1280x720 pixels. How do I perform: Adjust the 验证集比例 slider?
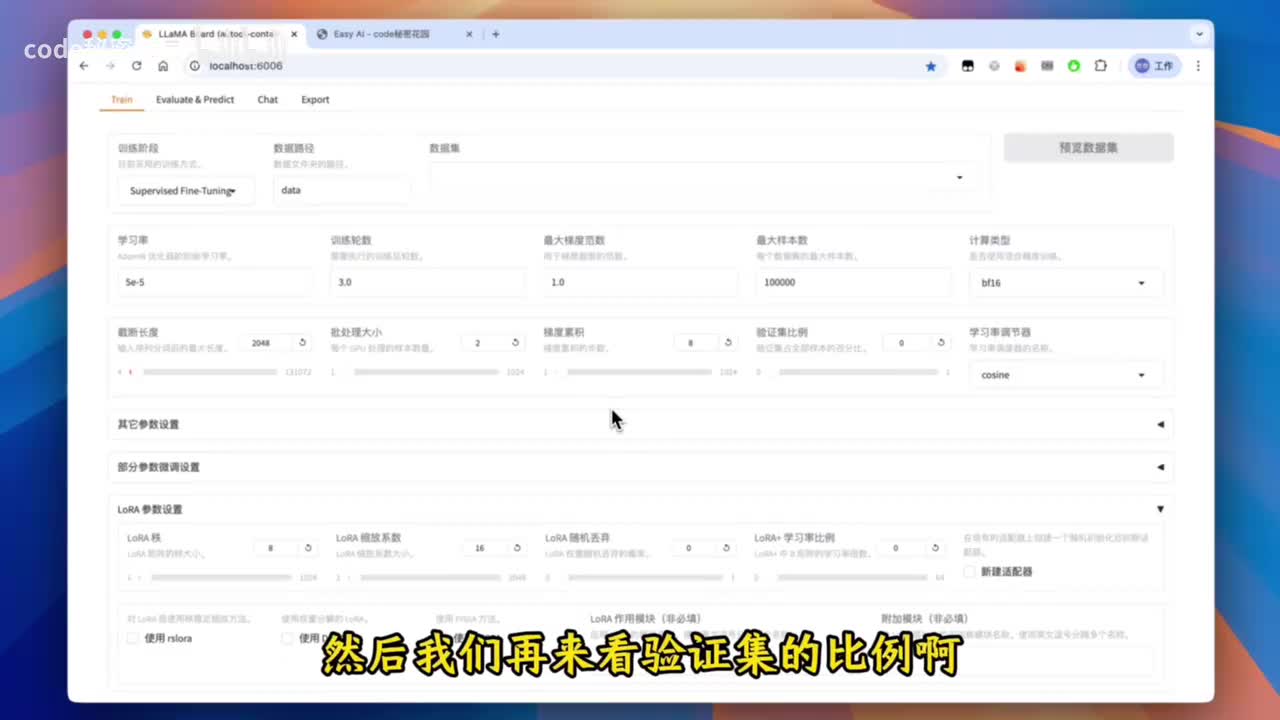click(854, 372)
